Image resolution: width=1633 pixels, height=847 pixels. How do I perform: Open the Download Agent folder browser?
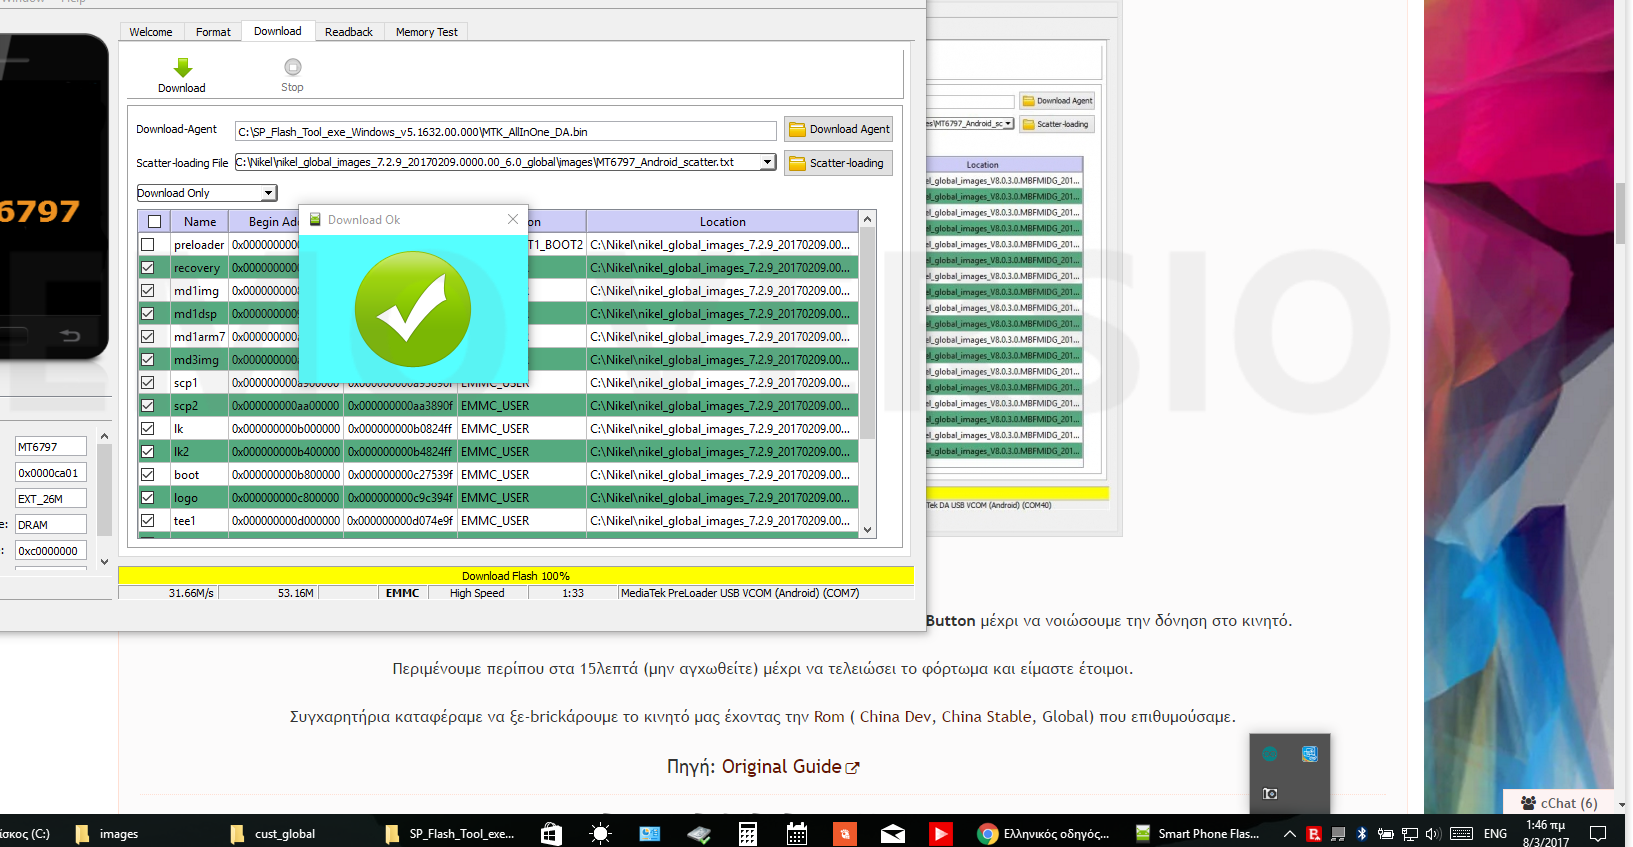coord(838,129)
